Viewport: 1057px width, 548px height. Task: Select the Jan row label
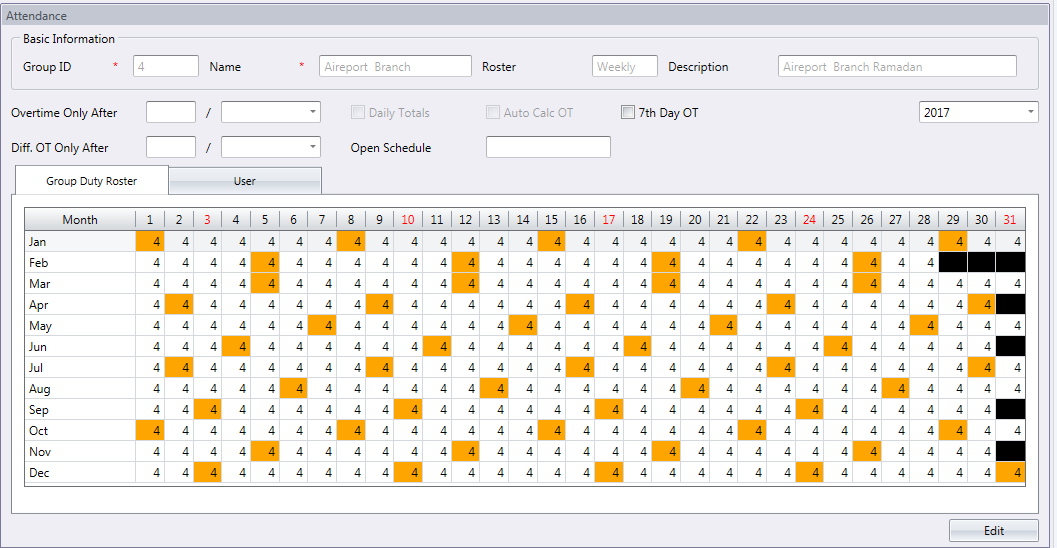click(80, 241)
